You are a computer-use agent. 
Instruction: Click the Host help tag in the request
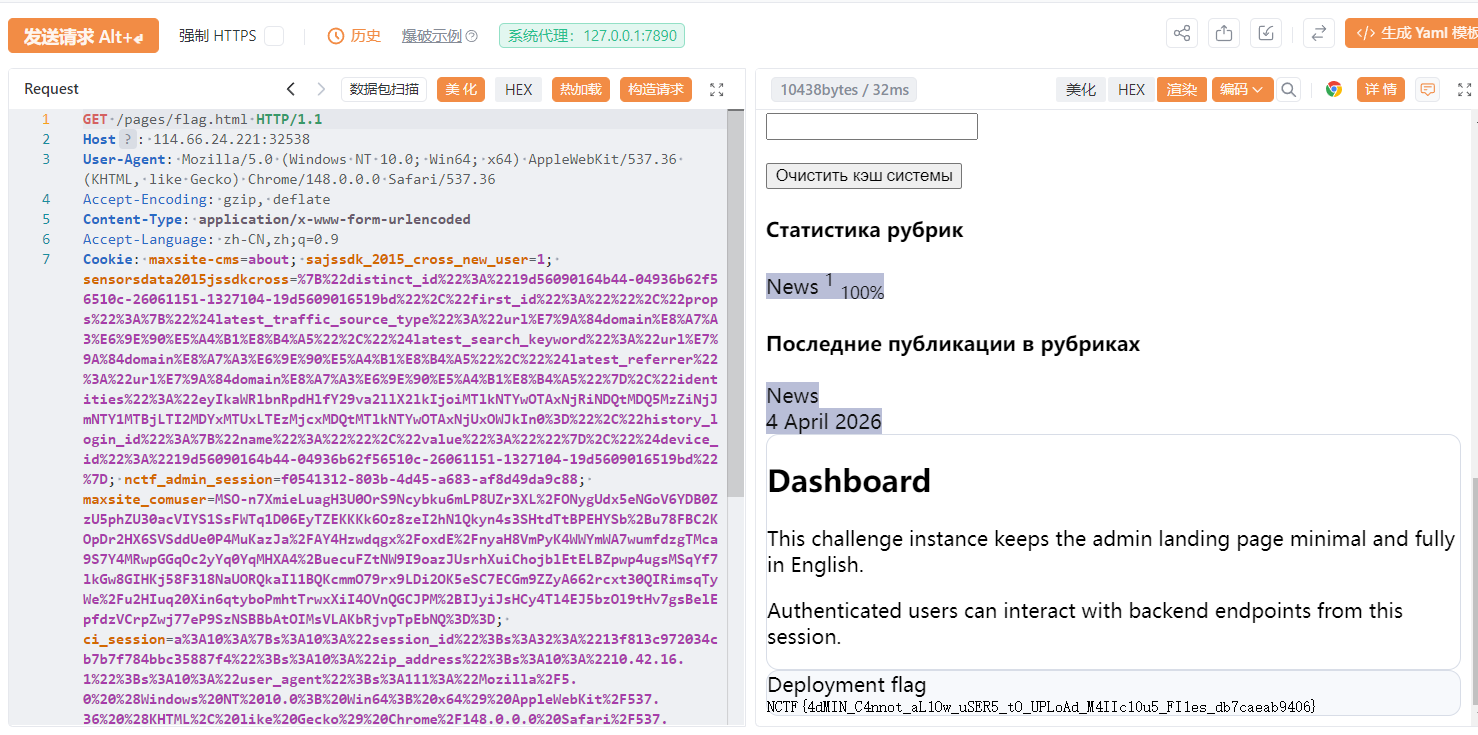[x=127, y=140]
